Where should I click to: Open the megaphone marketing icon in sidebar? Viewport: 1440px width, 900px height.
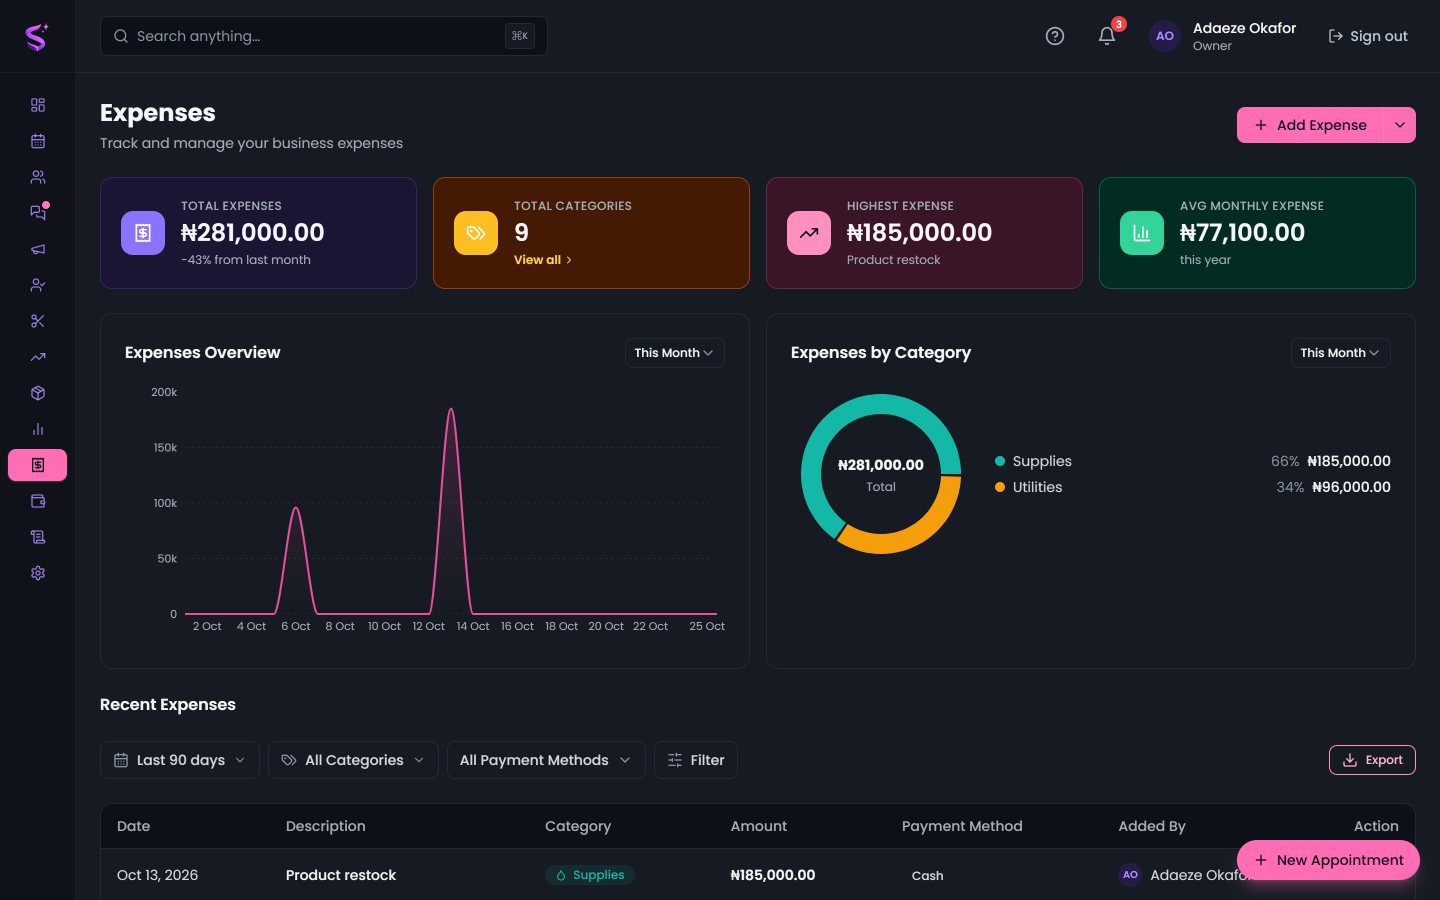[38, 249]
